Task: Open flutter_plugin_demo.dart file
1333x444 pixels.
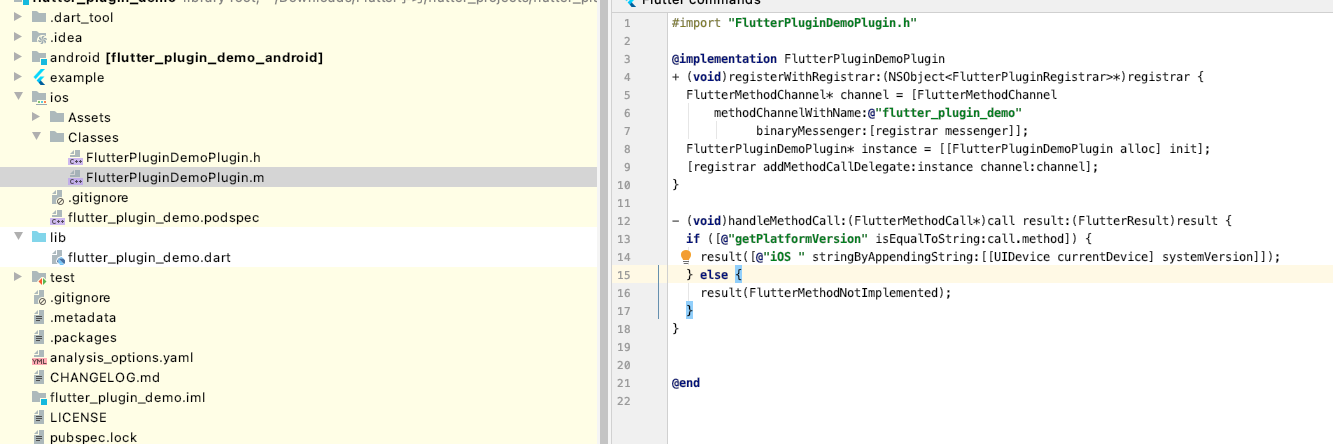Action: tap(149, 257)
